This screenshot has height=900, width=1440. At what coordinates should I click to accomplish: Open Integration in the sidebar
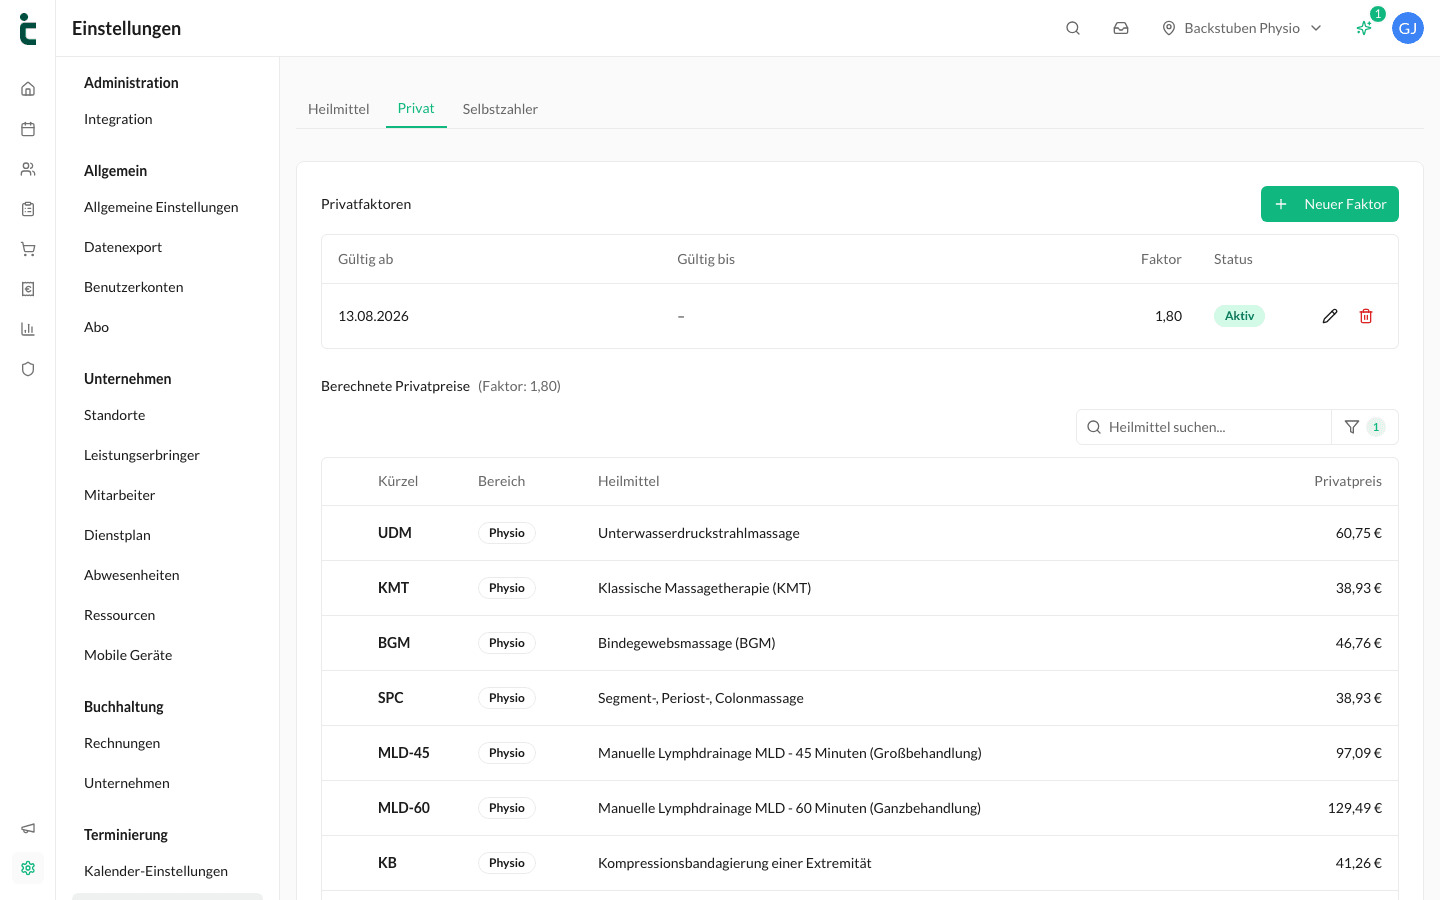coord(118,119)
